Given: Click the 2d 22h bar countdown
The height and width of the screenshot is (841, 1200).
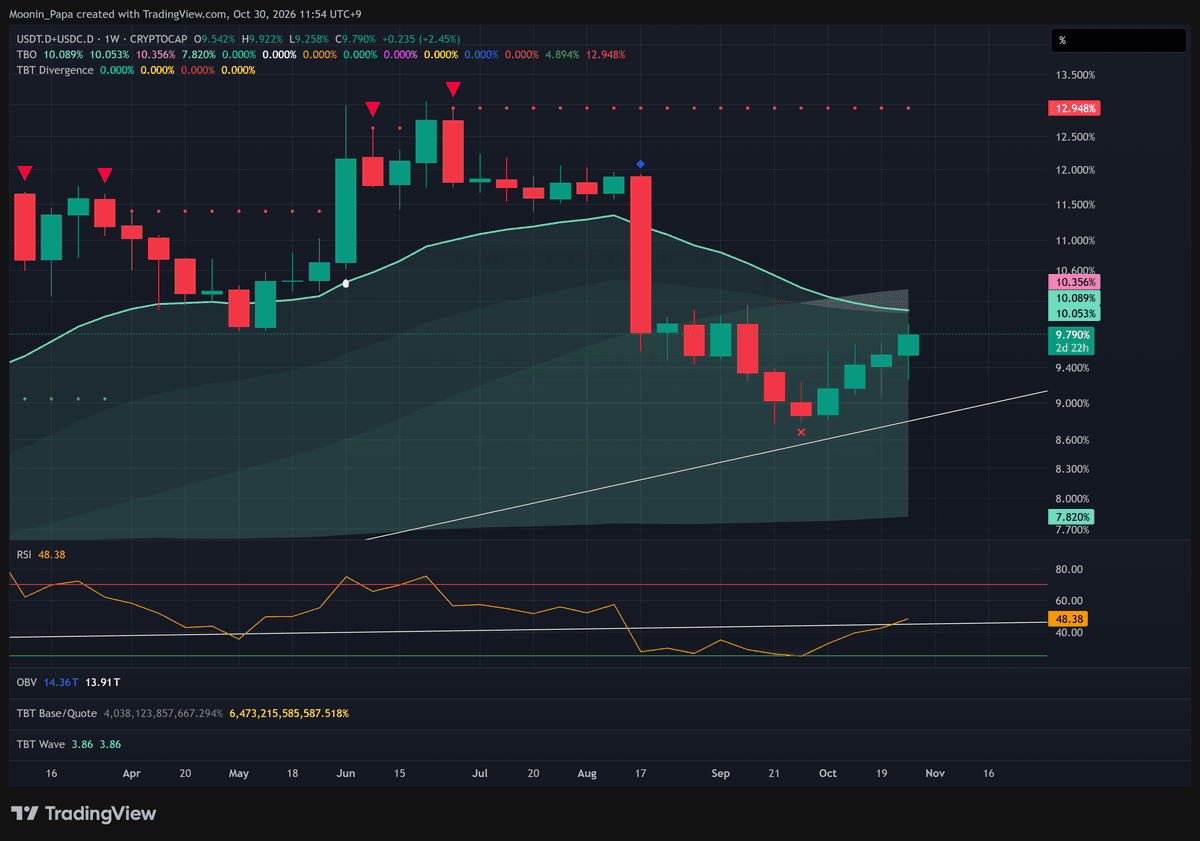Looking at the screenshot, I should 1071,347.
